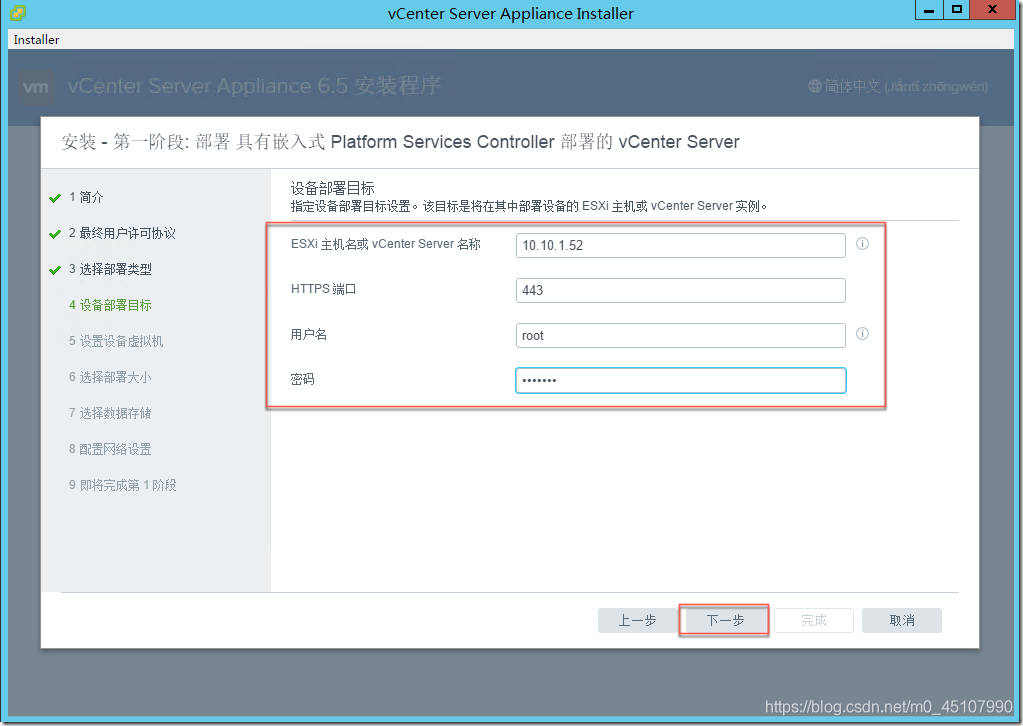
Task: Select step 7 选择数据存储
Action: [110, 413]
